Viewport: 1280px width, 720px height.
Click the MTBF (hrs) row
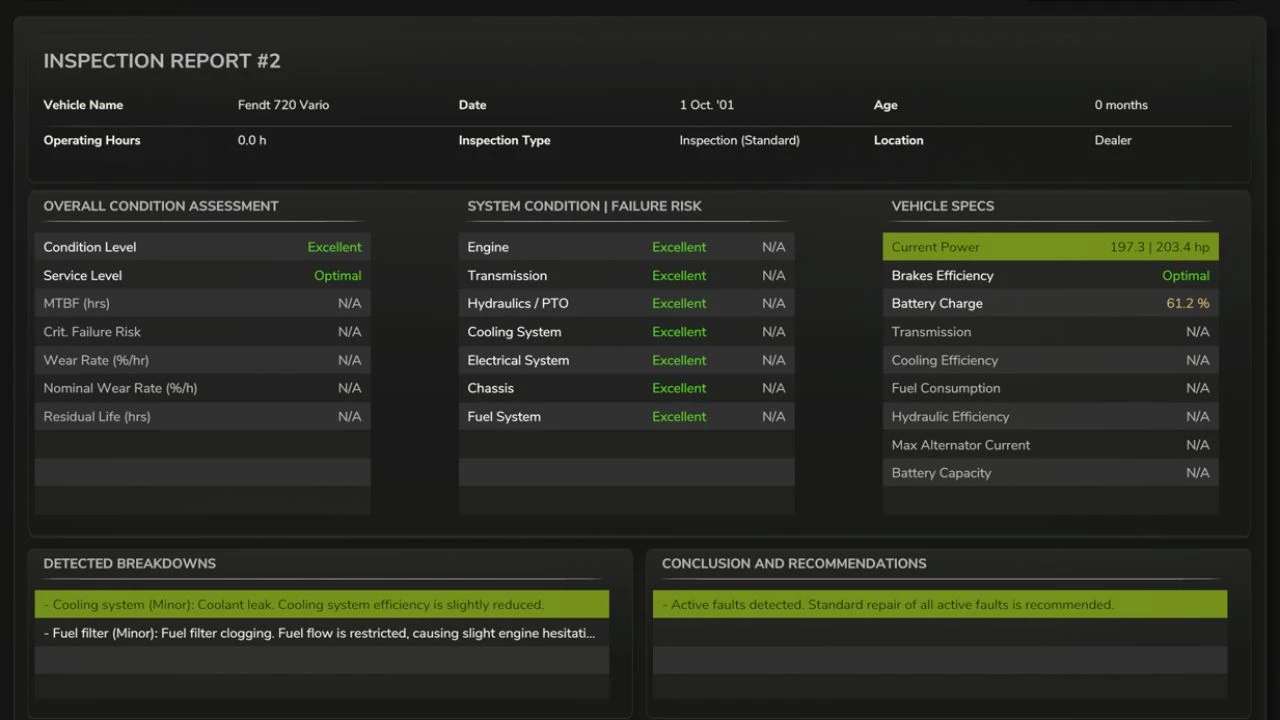coord(202,303)
